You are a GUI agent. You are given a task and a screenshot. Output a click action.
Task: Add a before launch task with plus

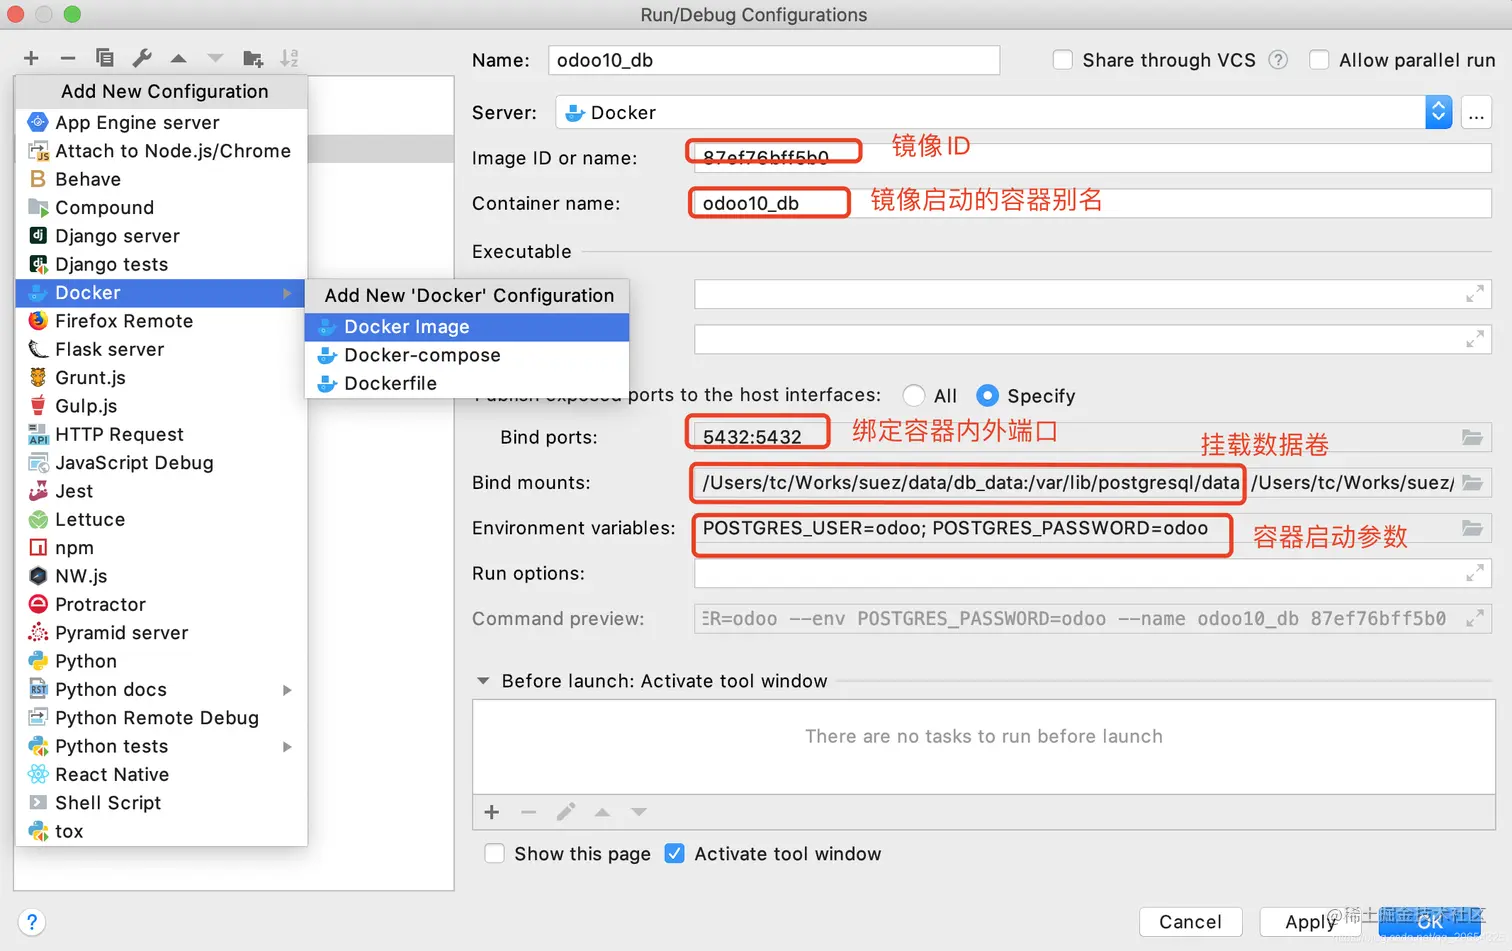491,812
